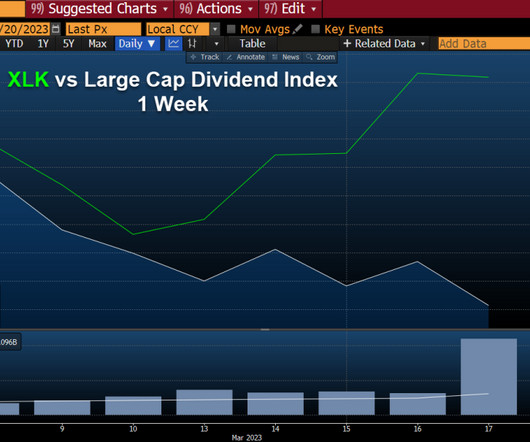Click the volume bar for March 14
Image resolution: width=530 pixels, height=442 pixels.
[x=275, y=403]
